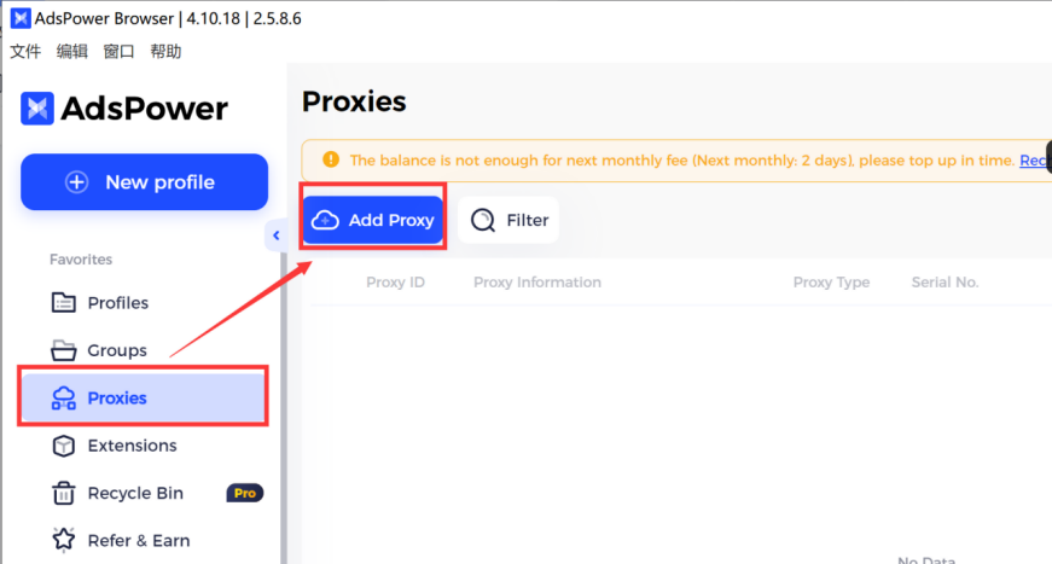The width and height of the screenshot is (1052, 564).
Task: Click the Recharge link in the balance warning
Action: pyautogui.click(x=1034, y=160)
